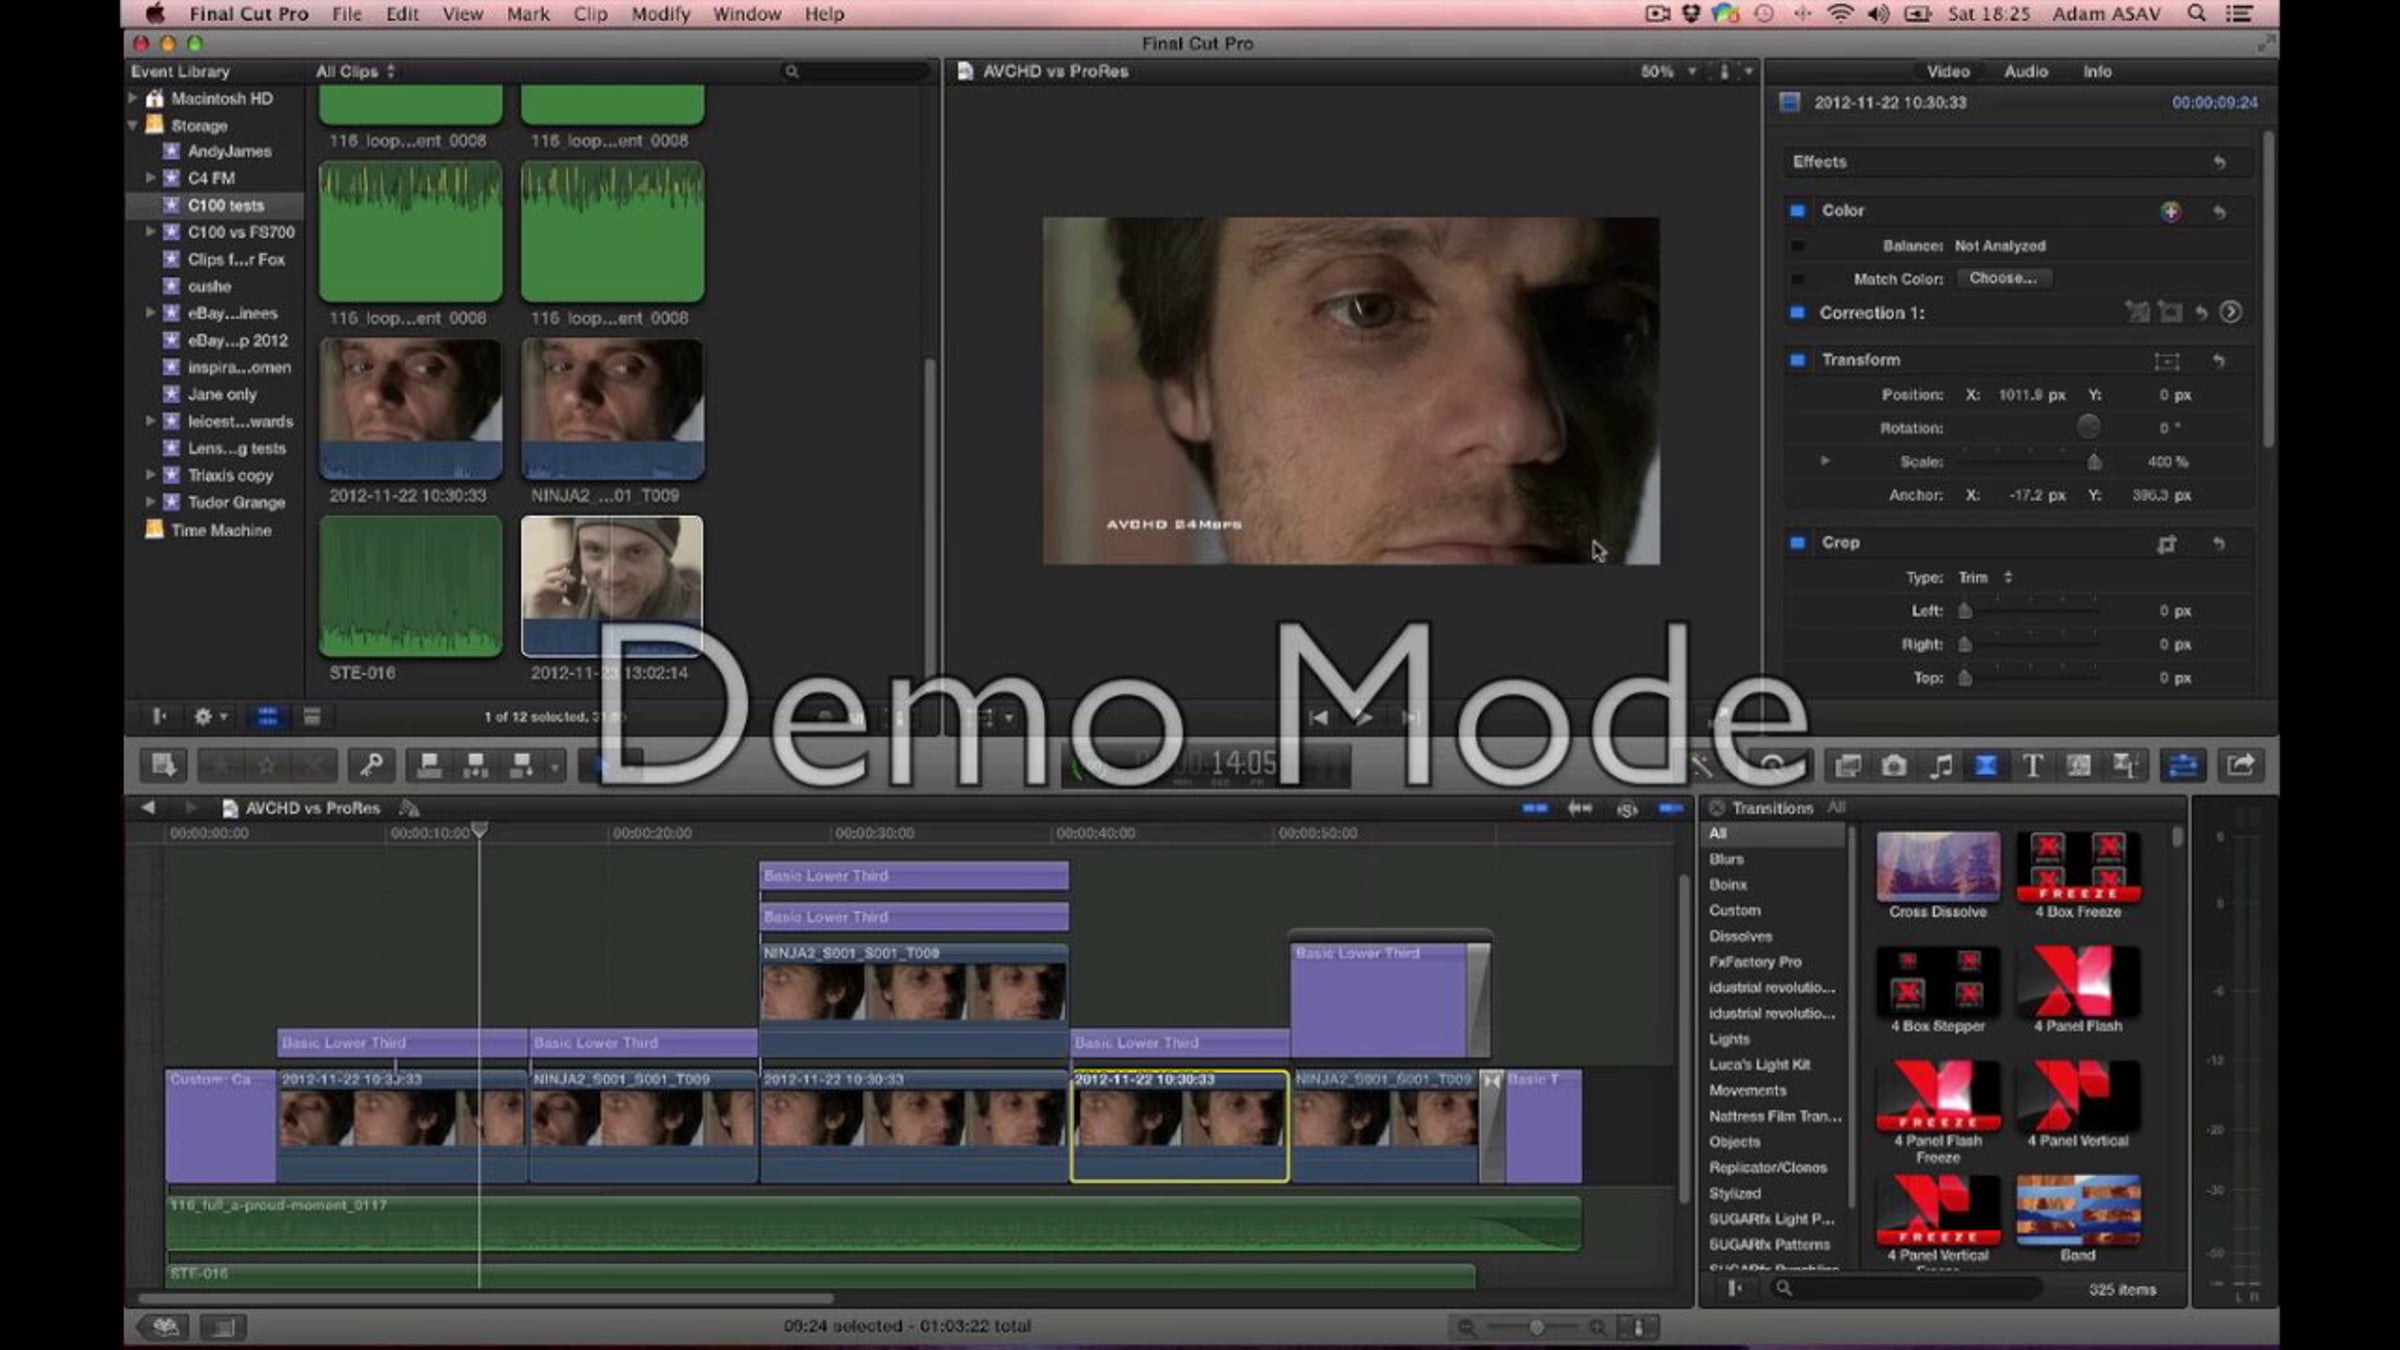Screen dimensions: 2400x1350
Task: Disable the Correction 1 checkbox
Action: (x=1797, y=313)
